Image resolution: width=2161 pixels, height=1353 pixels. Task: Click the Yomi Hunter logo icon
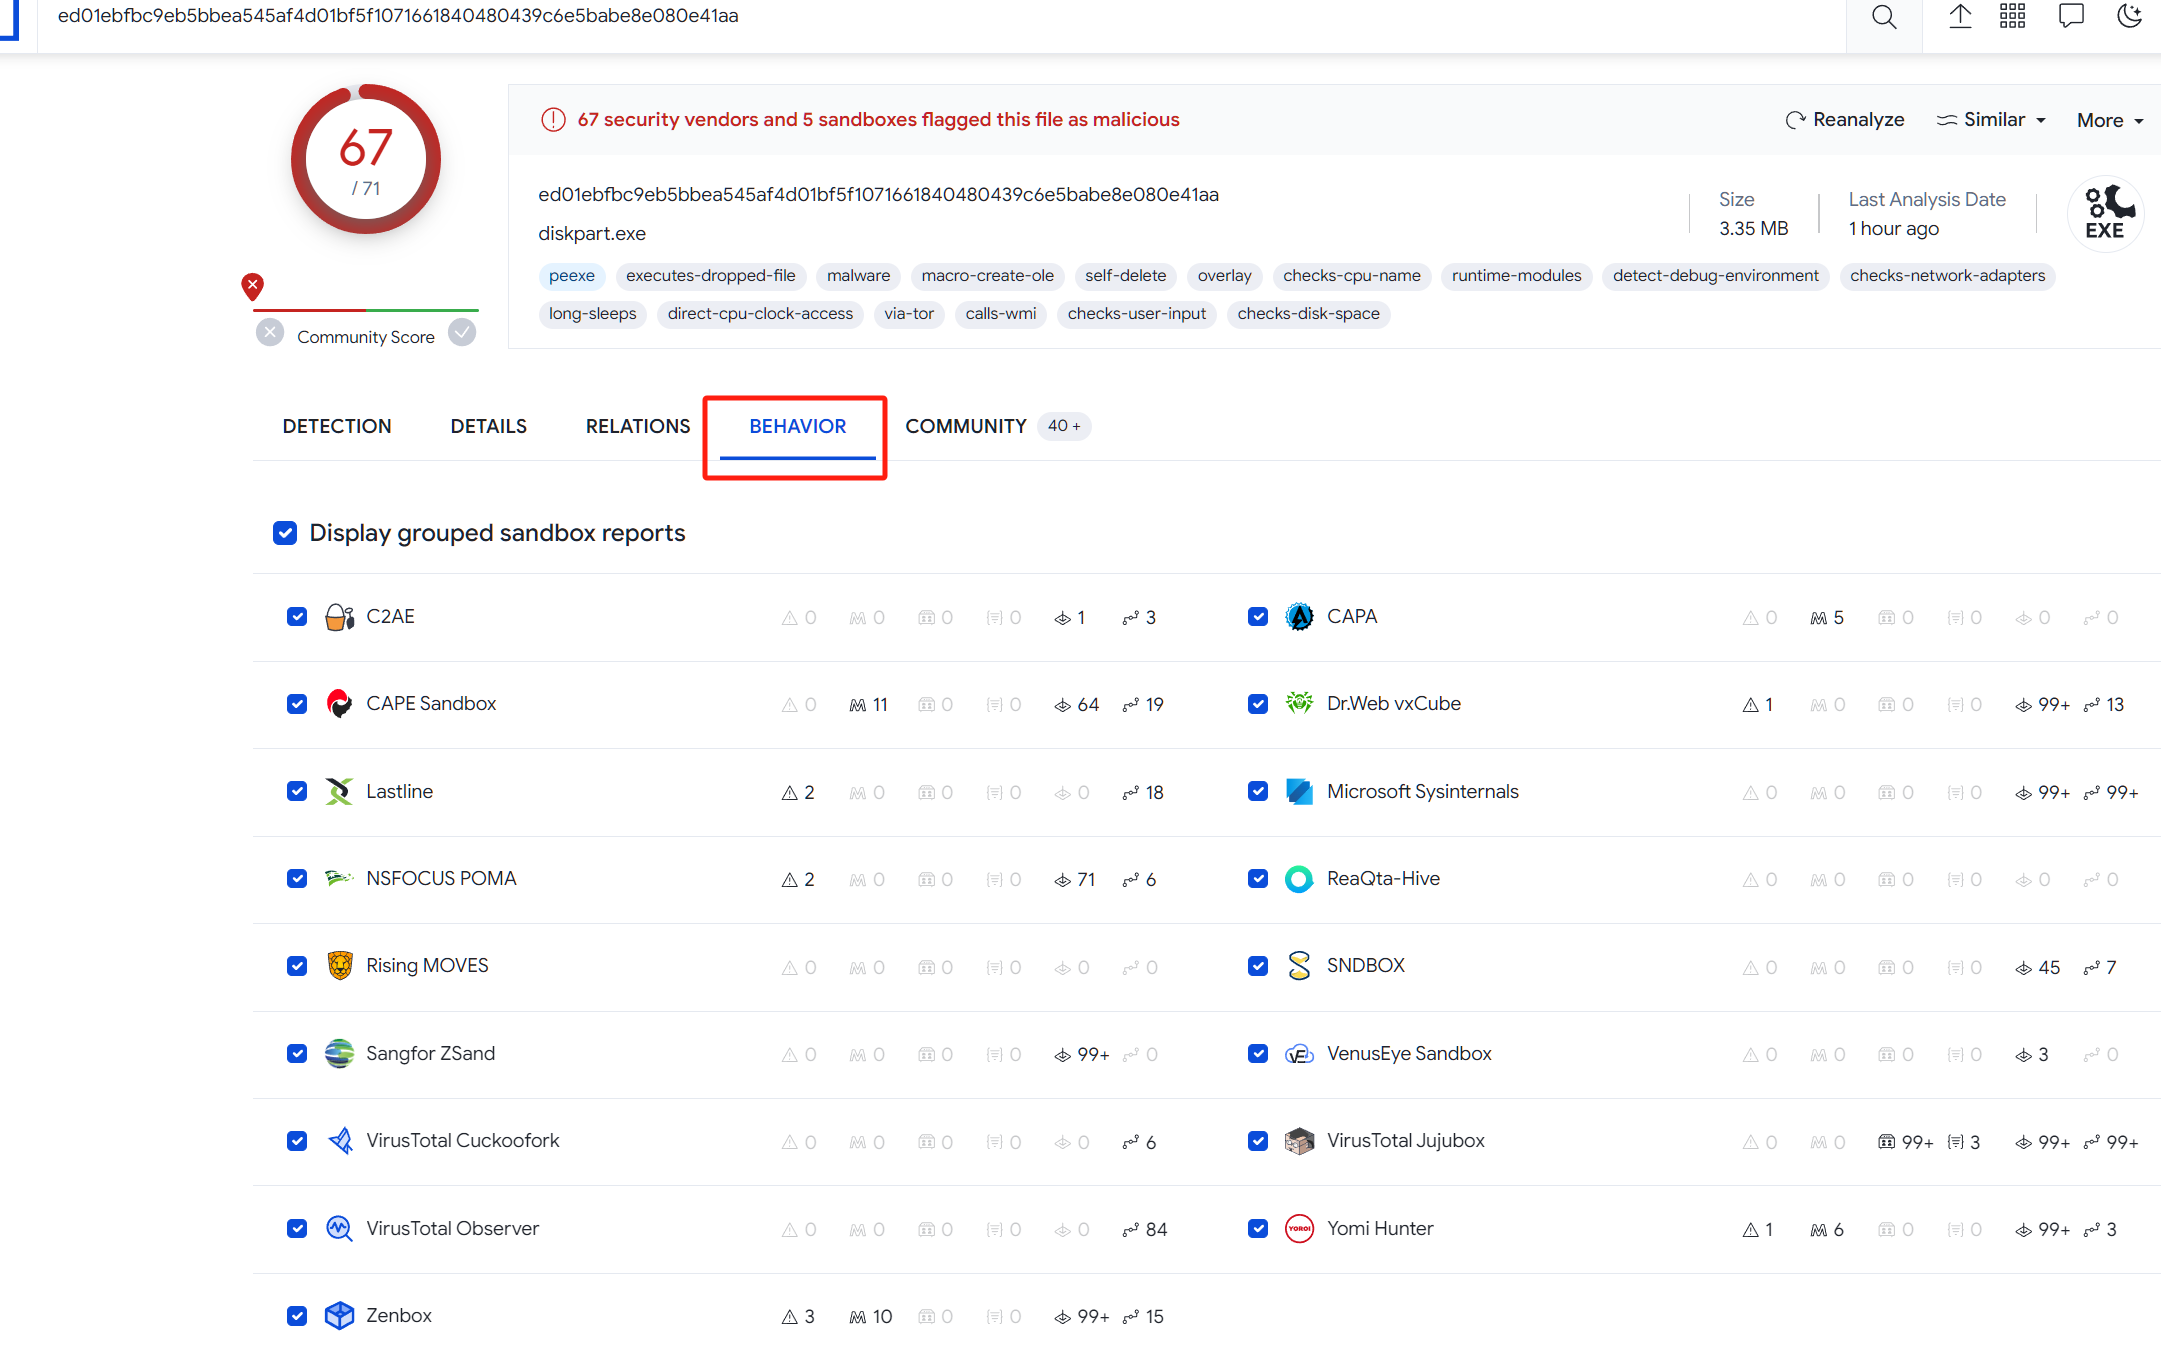[x=1299, y=1229]
